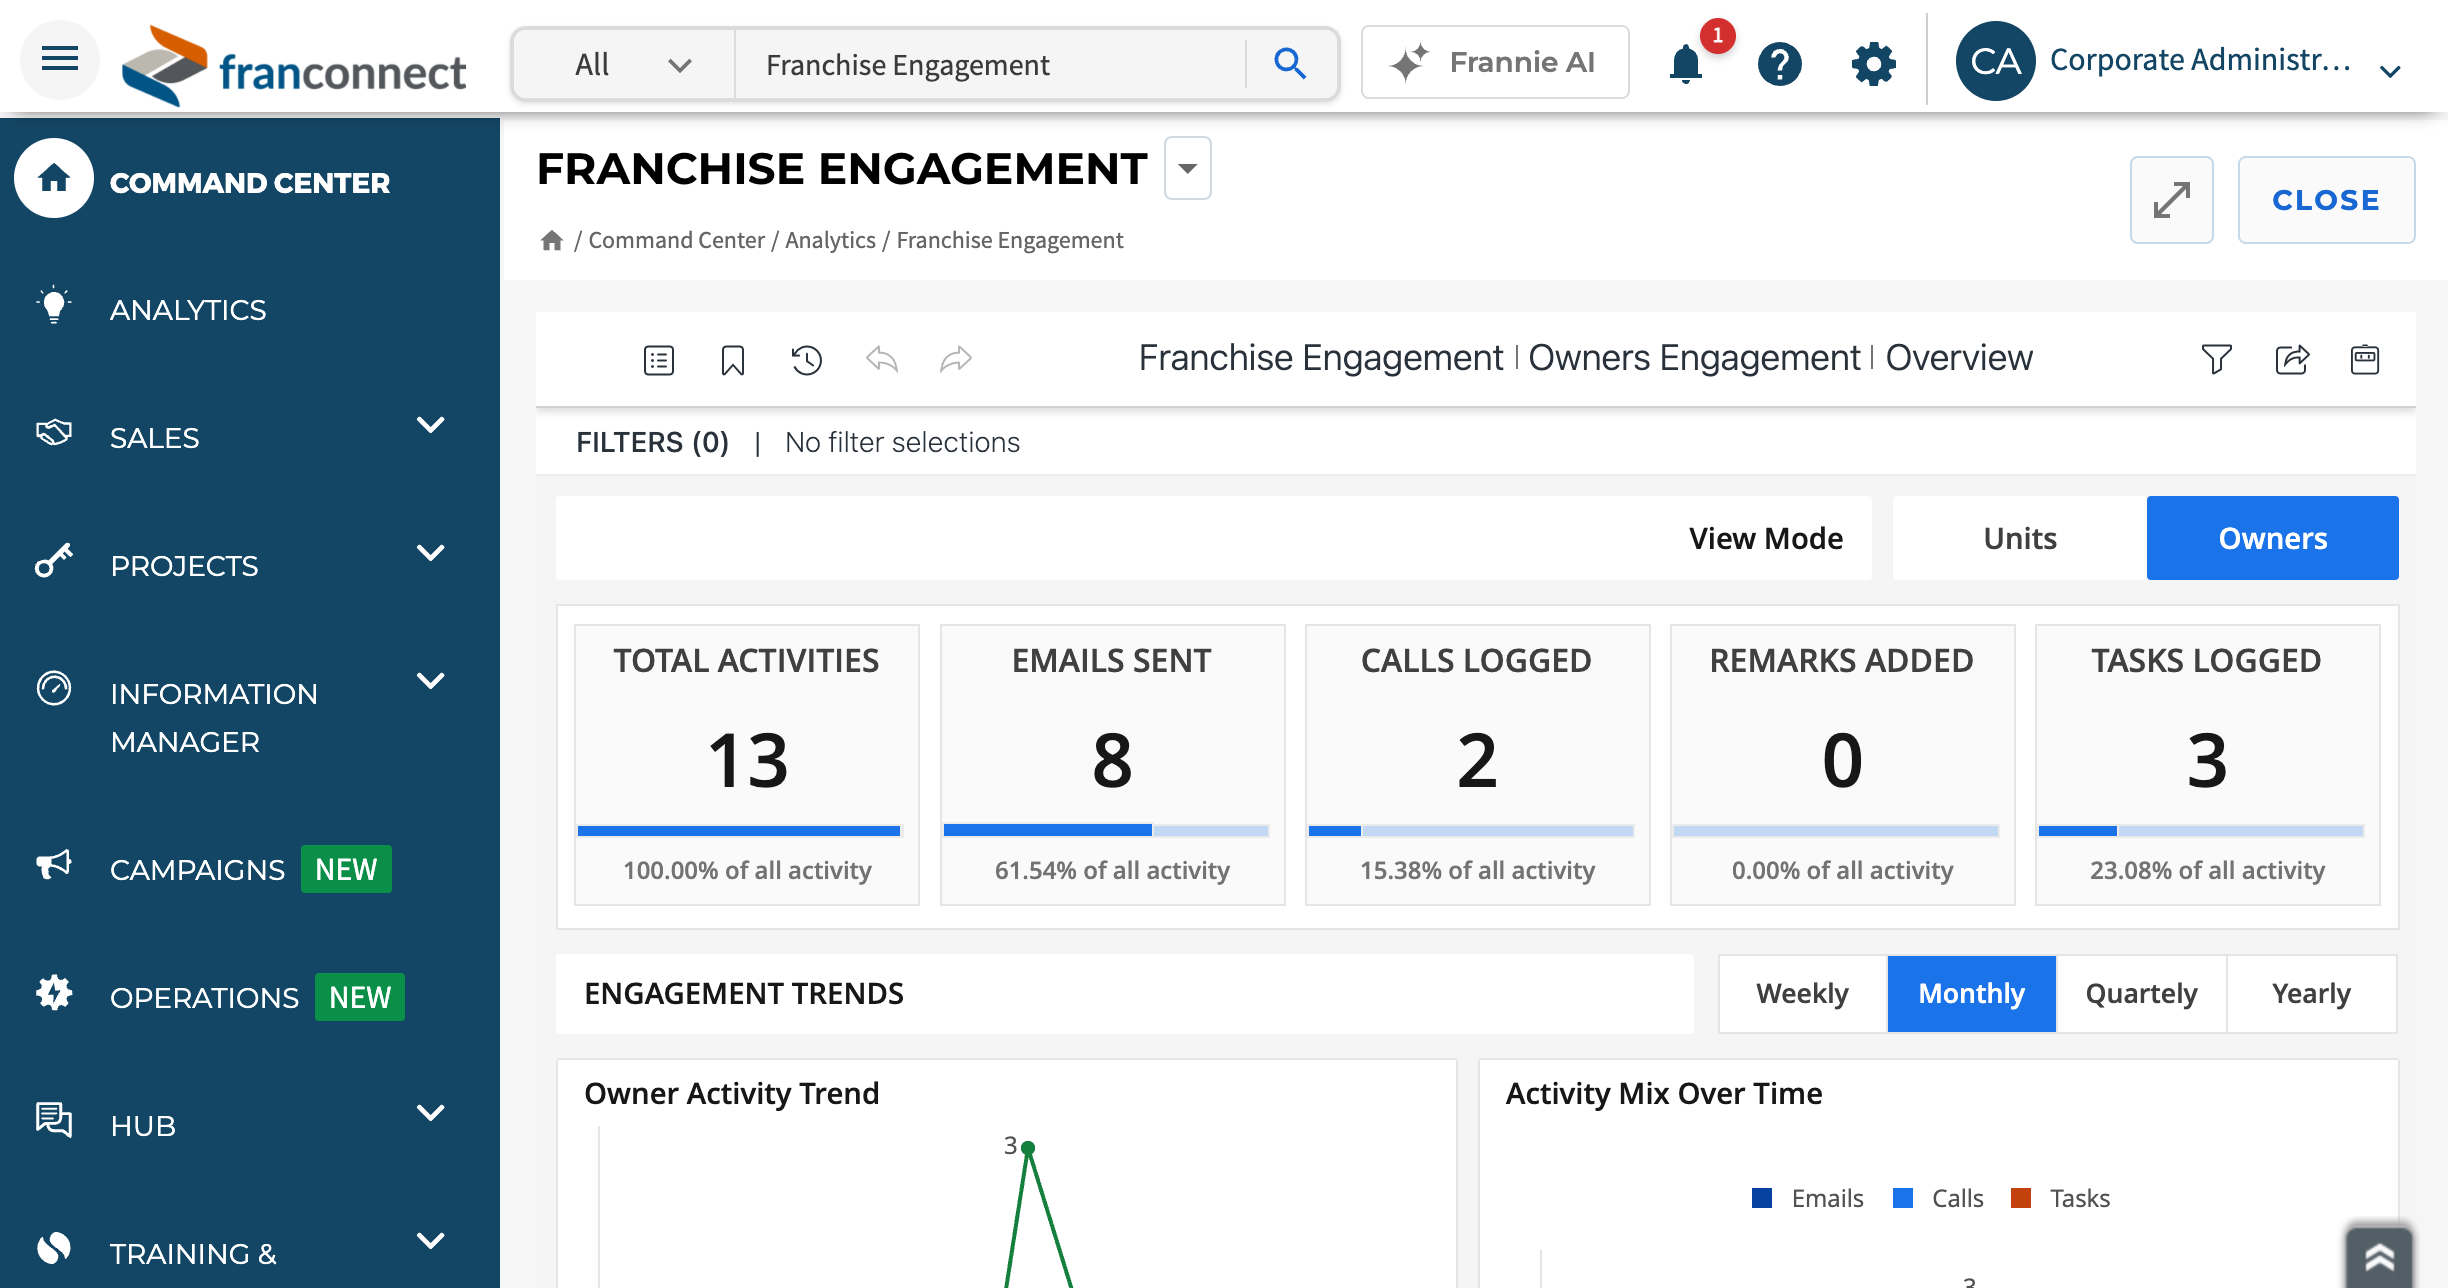The width and height of the screenshot is (2448, 1288).
Task: Click the calendar icon right of share
Action: 2365,359
